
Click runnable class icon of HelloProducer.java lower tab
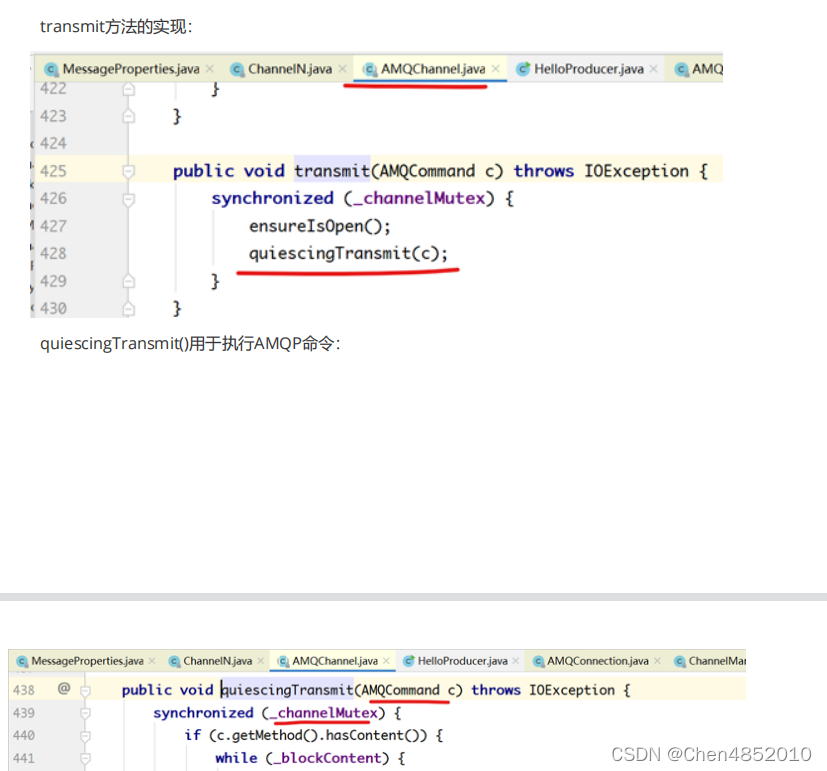408,661
